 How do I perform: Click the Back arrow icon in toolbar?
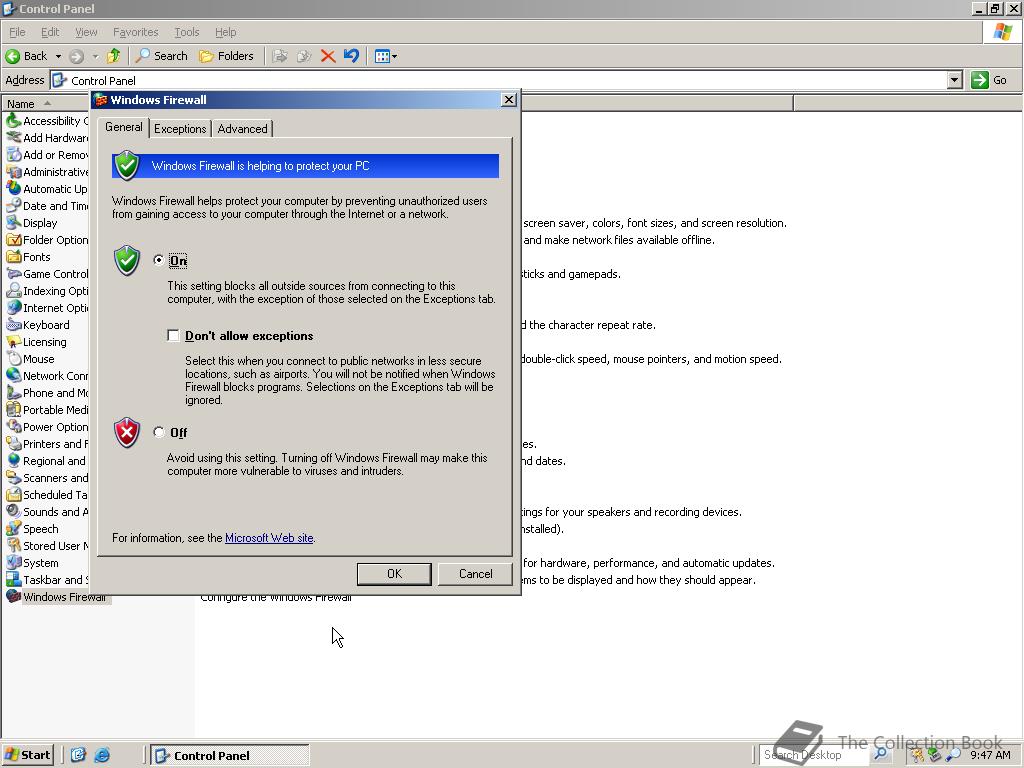(12, 56)
